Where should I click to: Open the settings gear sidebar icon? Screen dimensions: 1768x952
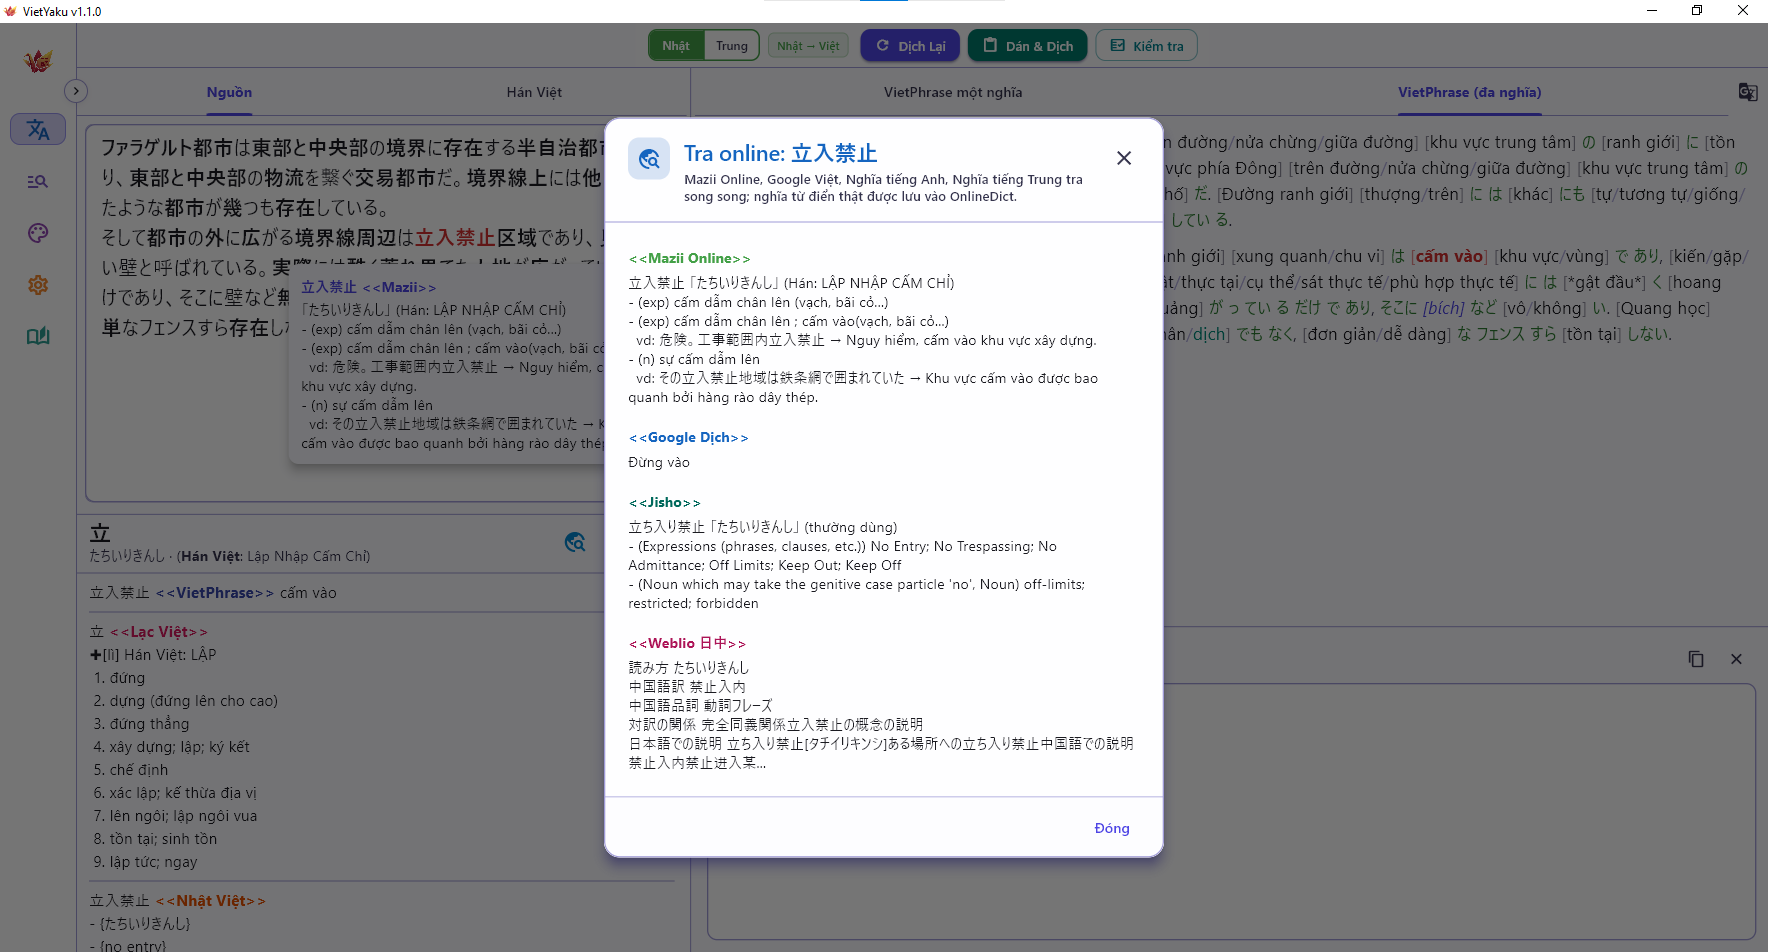click(x=38, y=285)
